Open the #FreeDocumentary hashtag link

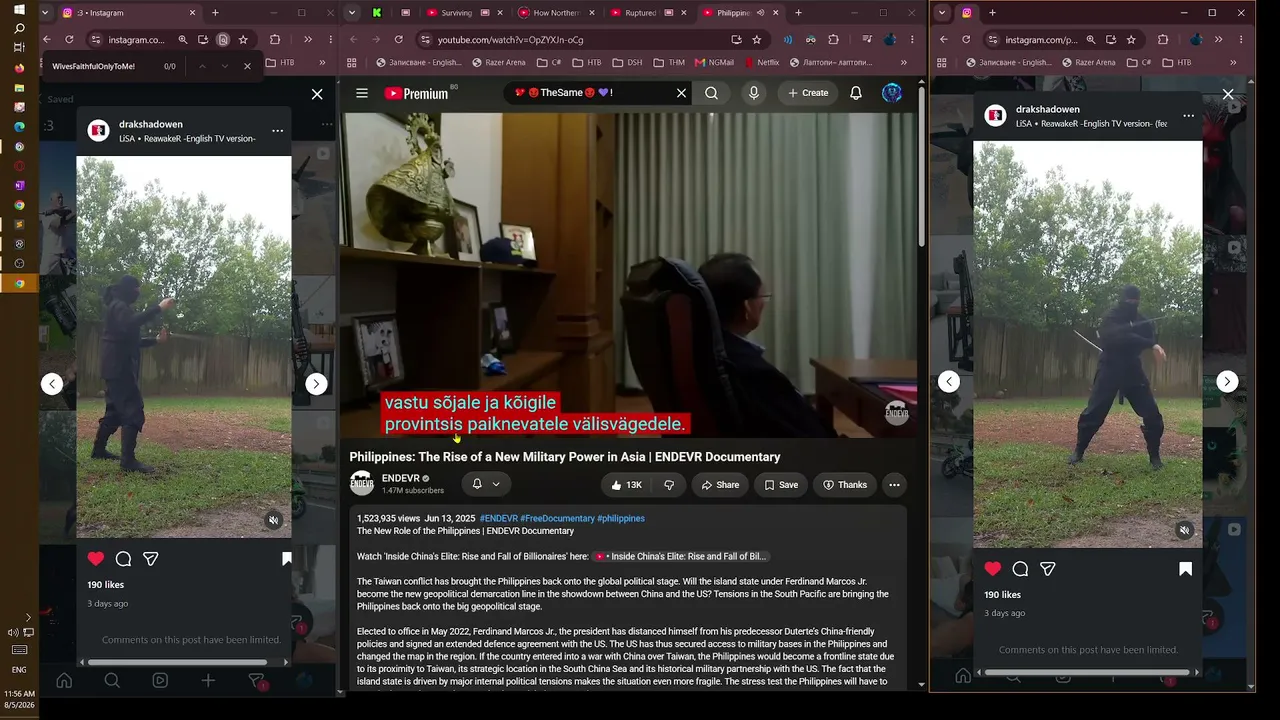point(557,518)
